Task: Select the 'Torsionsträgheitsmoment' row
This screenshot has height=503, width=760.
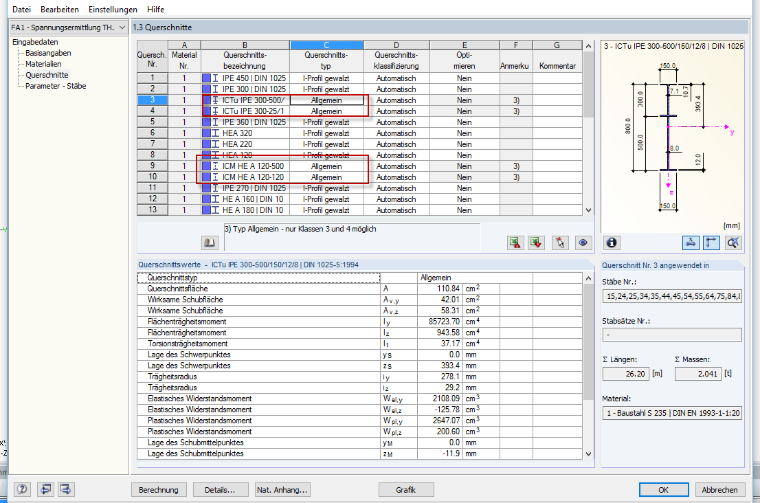Action: (x=360, y=344)
